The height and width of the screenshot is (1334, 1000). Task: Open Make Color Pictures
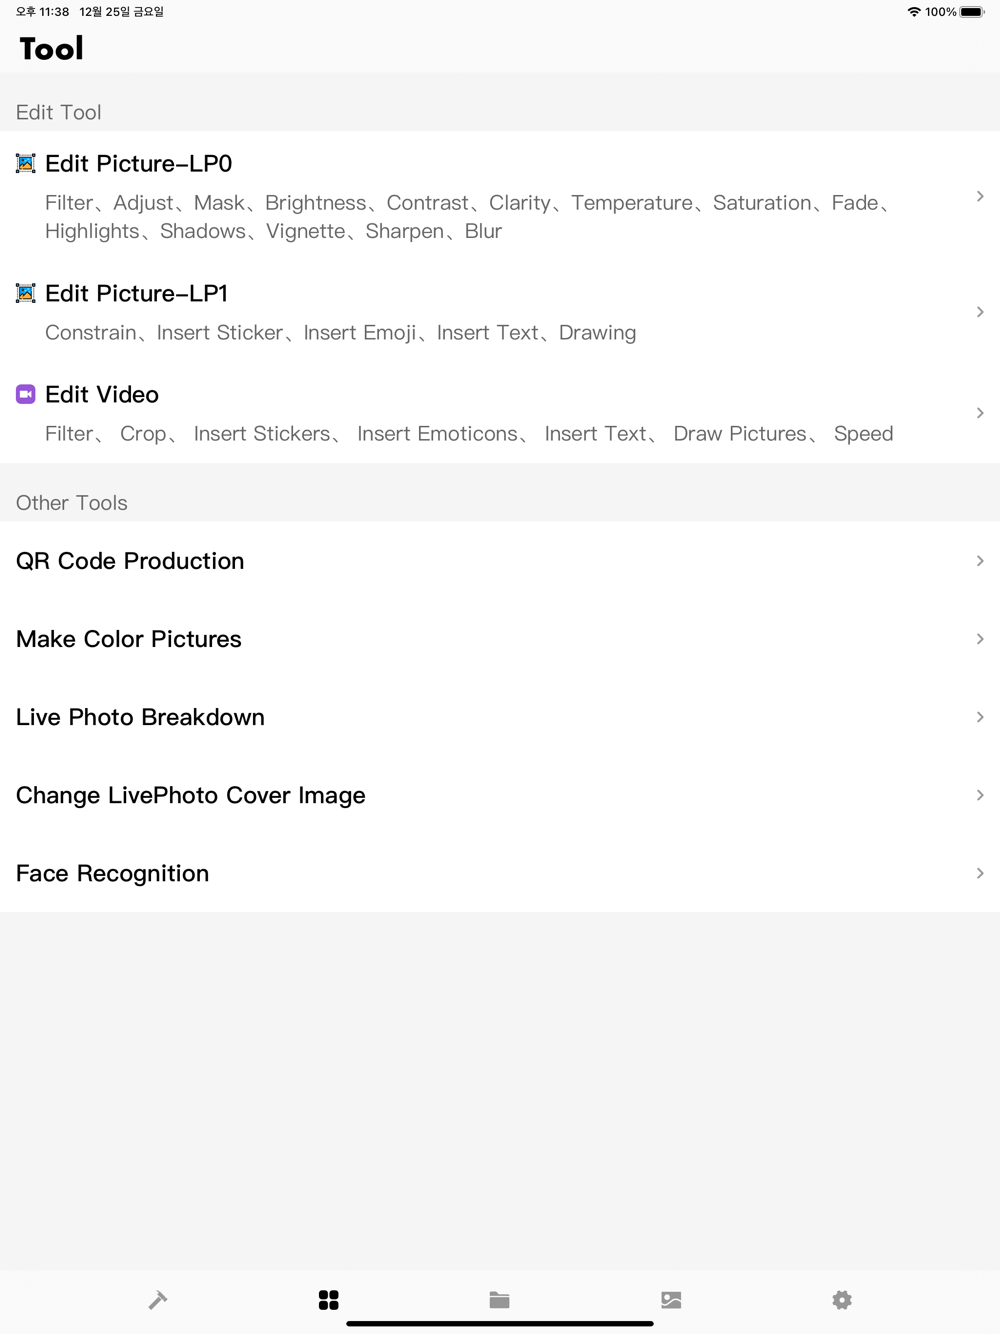point(500,639)
